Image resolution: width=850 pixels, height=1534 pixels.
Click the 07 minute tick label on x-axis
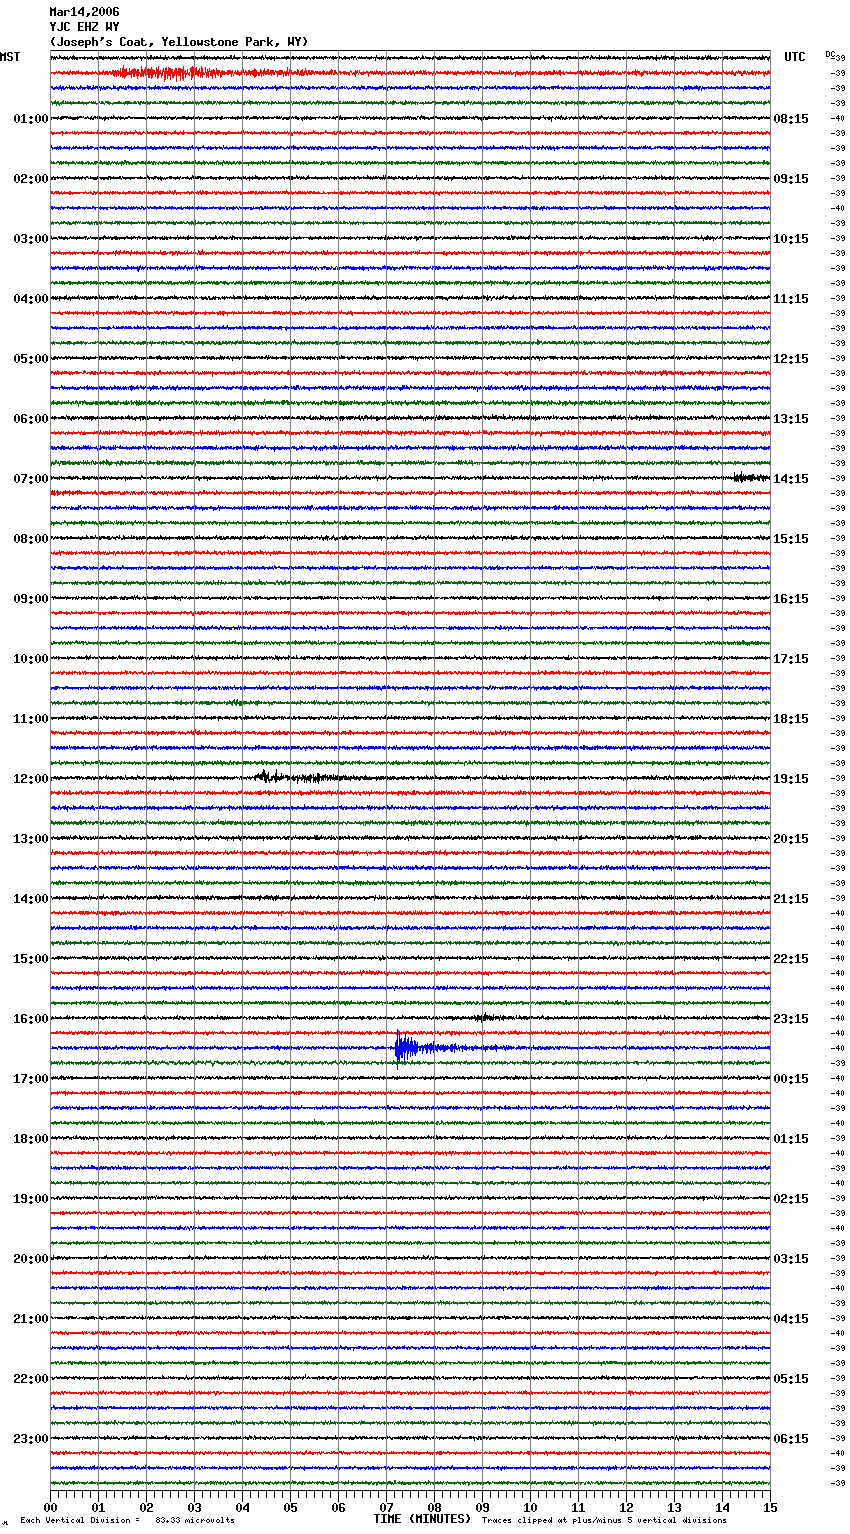coord(386,1507)
